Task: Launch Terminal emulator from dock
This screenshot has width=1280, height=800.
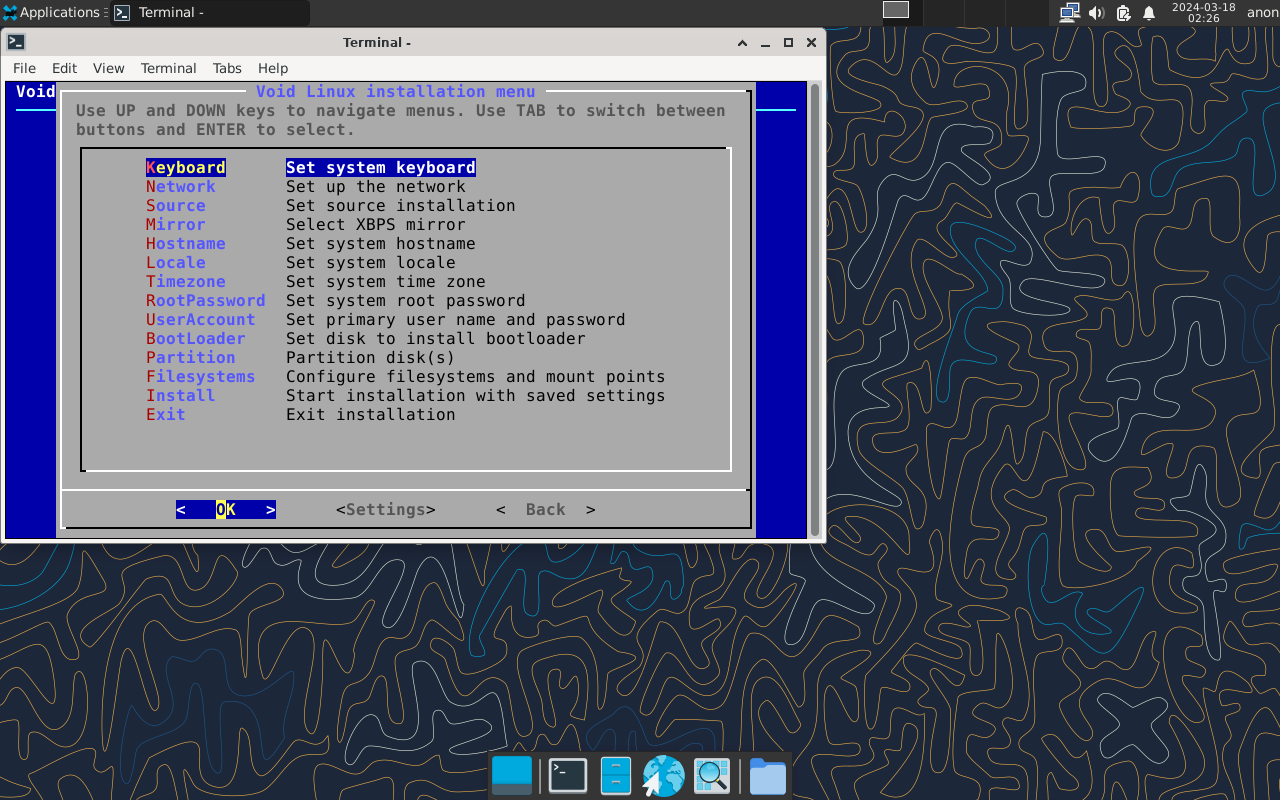Action: pos(567,776)
